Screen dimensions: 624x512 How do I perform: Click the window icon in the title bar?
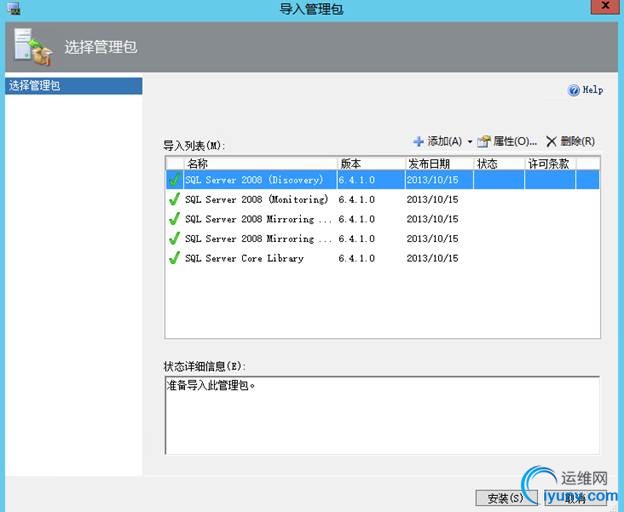pos(14,8)
